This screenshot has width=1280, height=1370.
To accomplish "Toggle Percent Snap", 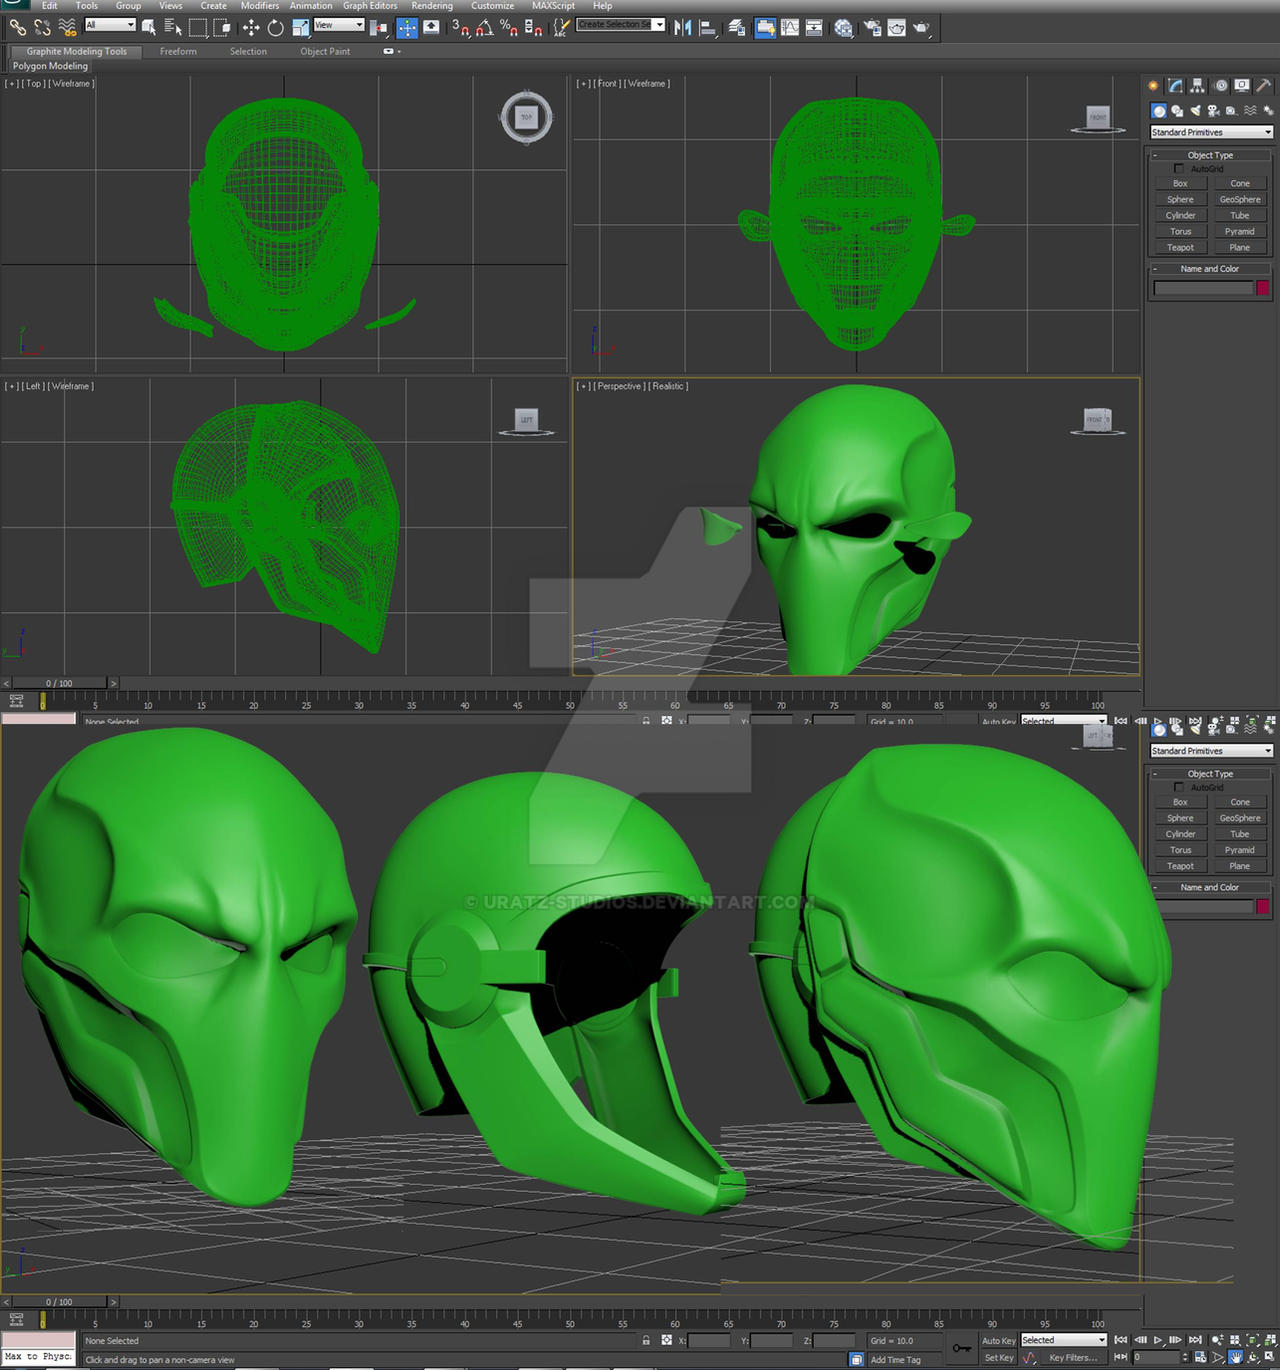I will tap(509, 27).
